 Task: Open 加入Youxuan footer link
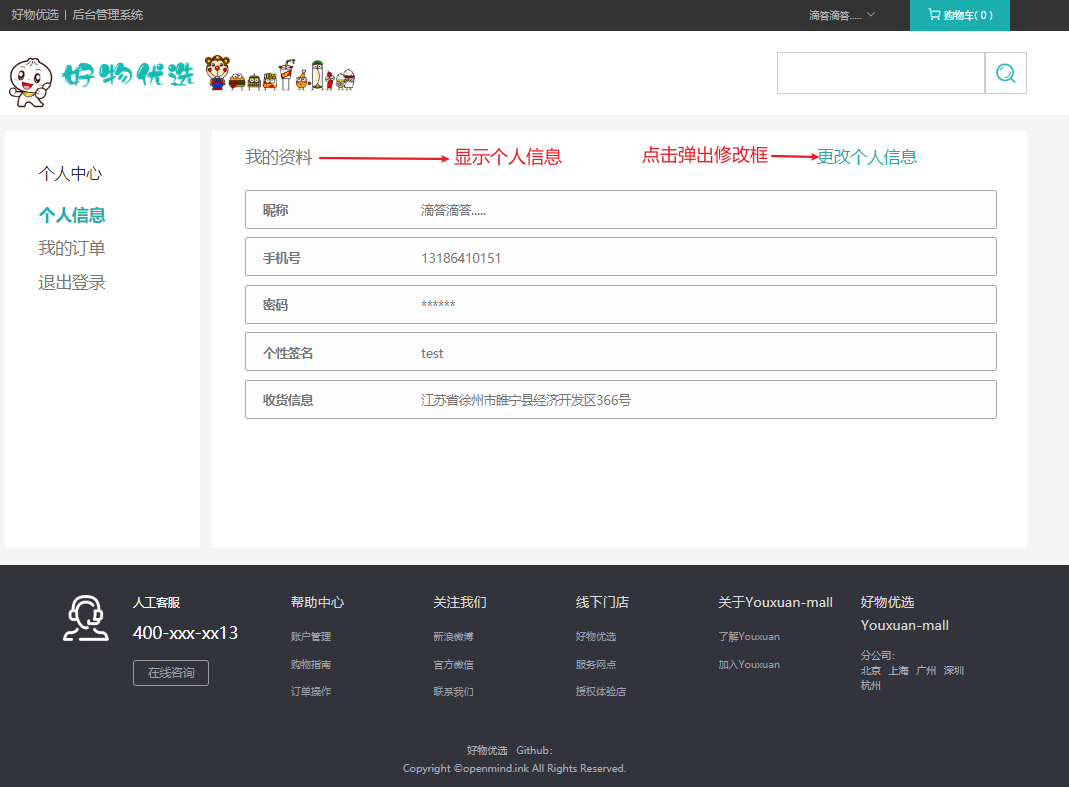coord(749,664)
